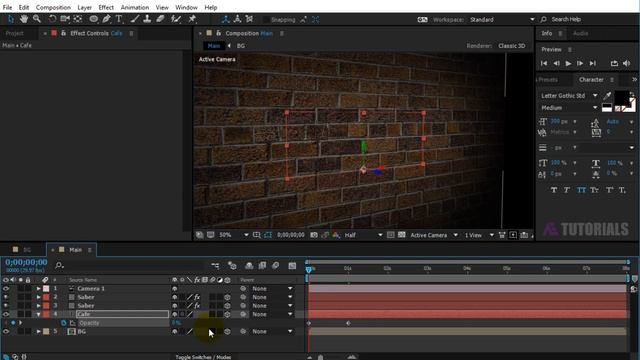Open the Active Camera view dropdown
Viewport: 640px width, 360px height.
[x=434, y=235]
